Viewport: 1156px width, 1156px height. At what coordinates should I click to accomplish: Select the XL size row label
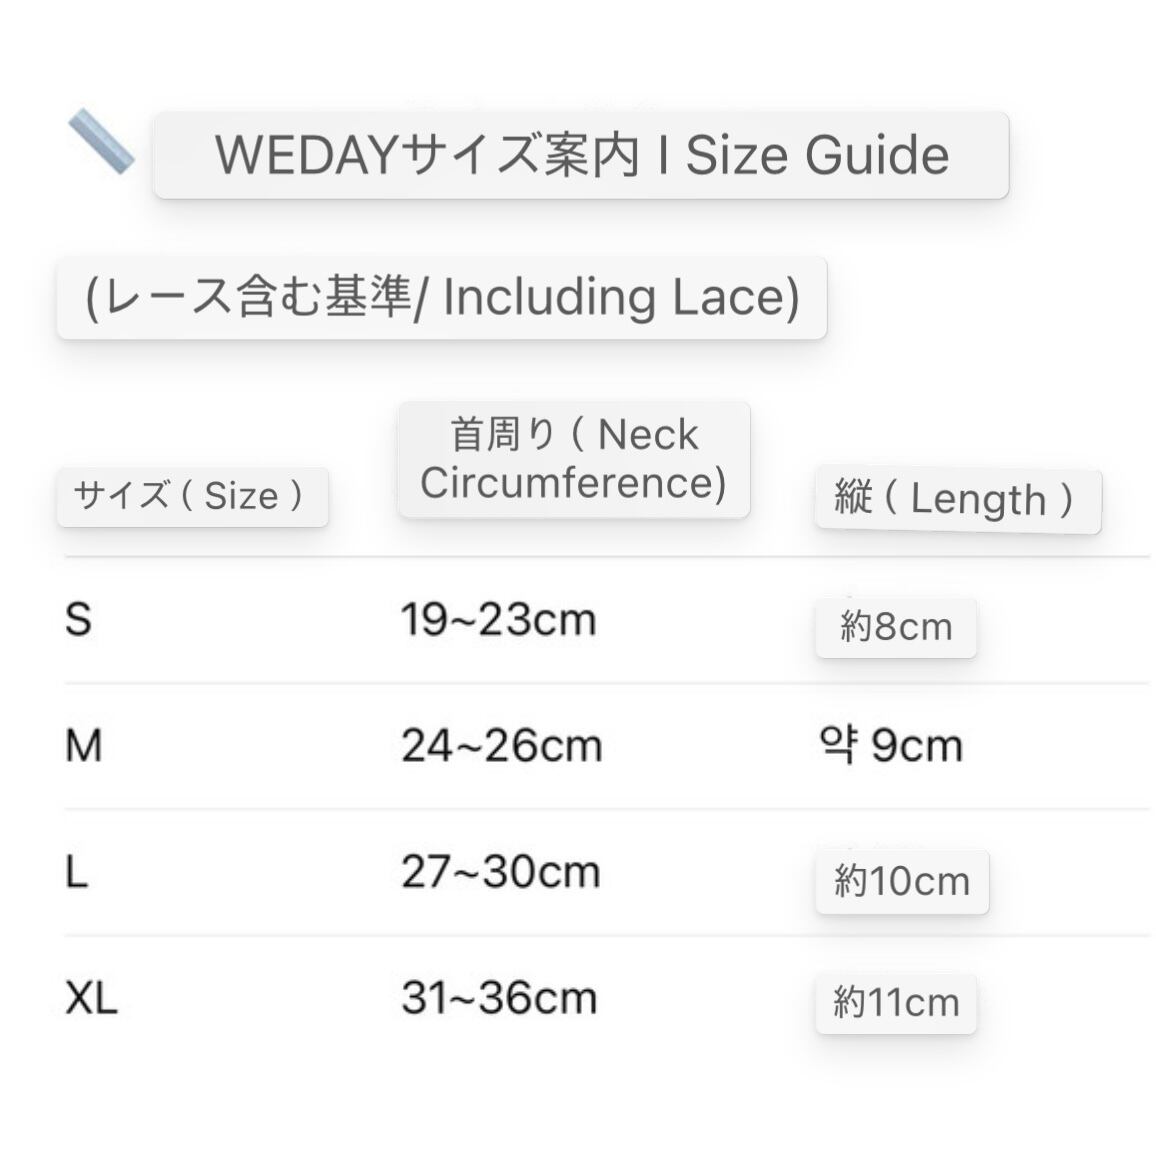coord(91,998)
